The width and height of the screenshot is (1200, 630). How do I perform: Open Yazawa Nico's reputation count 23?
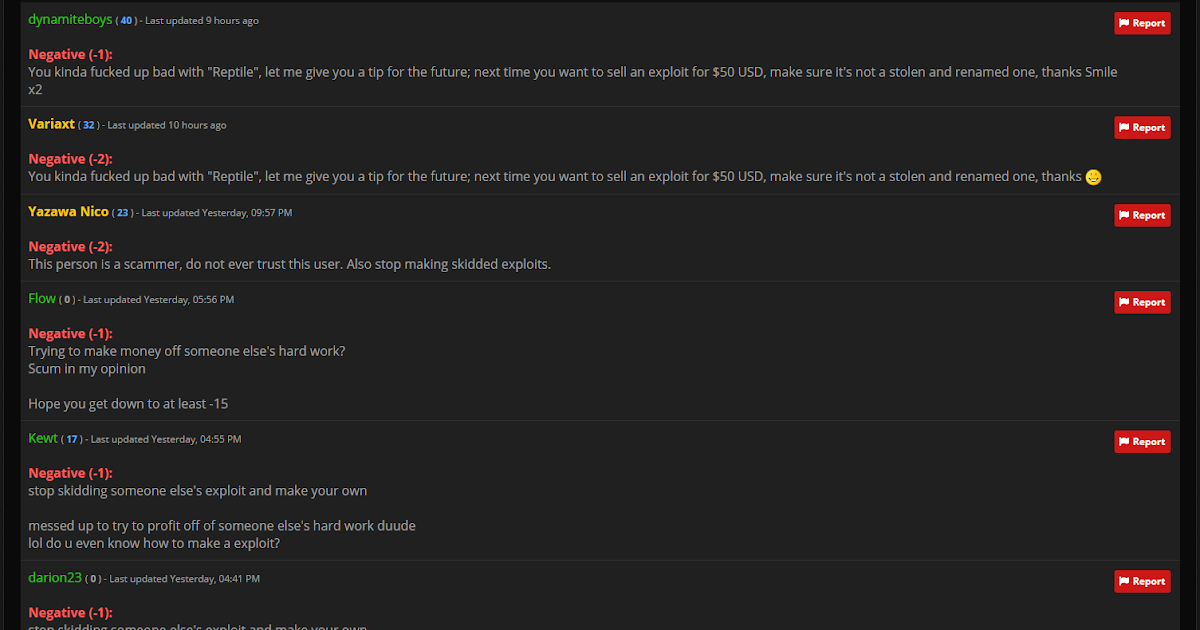tap(123, 213)
